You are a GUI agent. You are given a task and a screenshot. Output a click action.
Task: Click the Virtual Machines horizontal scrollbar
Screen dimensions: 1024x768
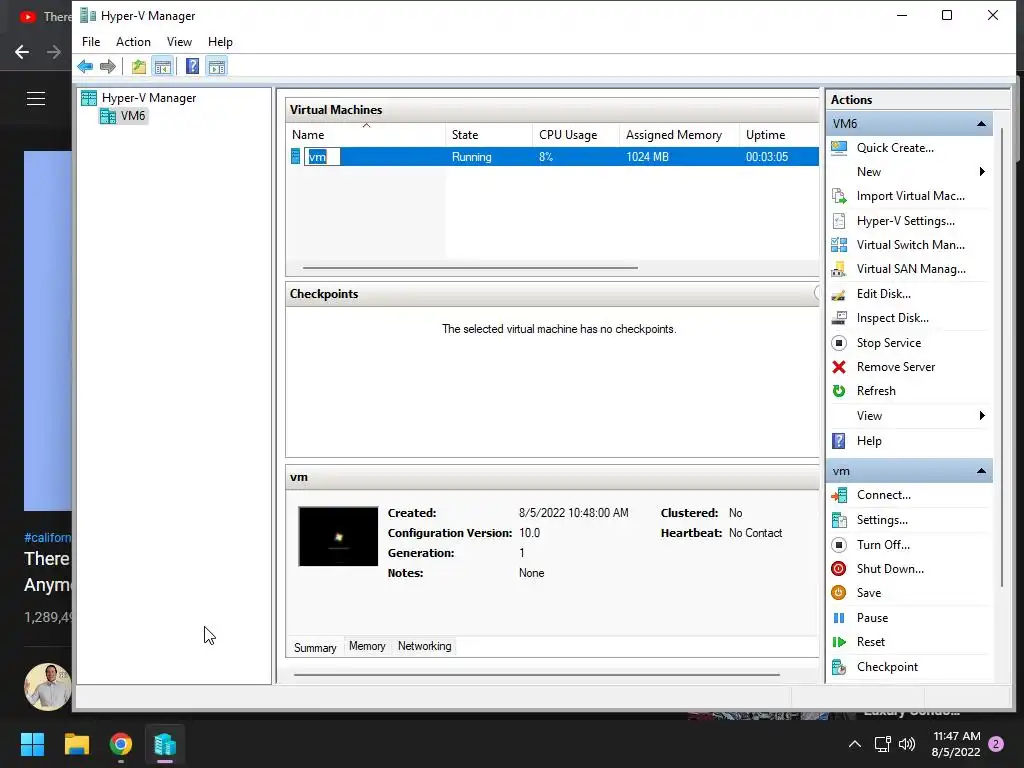470,268
